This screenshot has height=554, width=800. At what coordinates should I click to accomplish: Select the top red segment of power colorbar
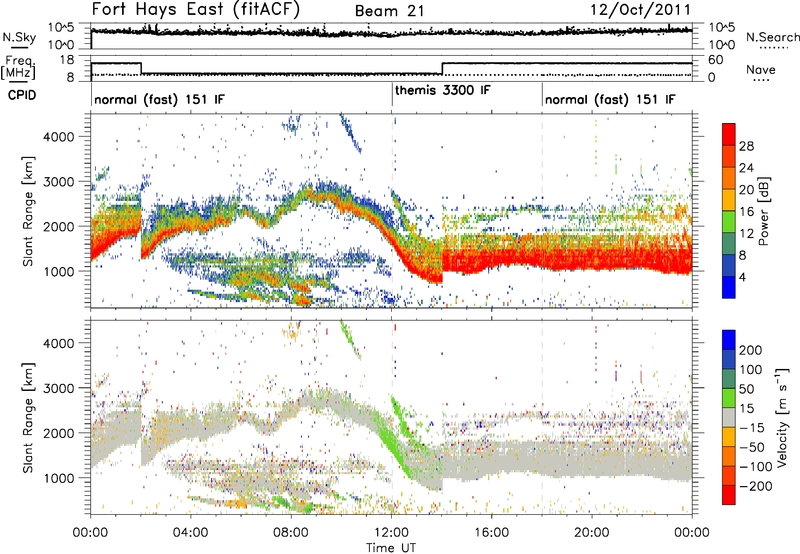point(729,134)
